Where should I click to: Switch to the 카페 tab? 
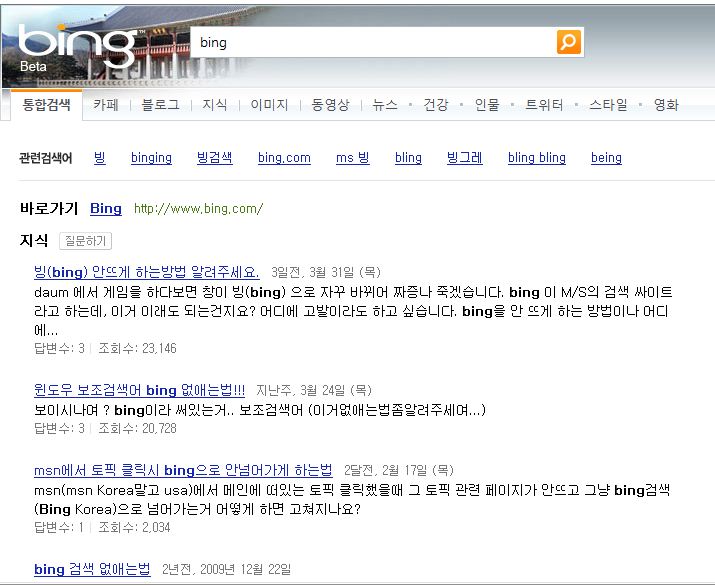pos(106,105)
